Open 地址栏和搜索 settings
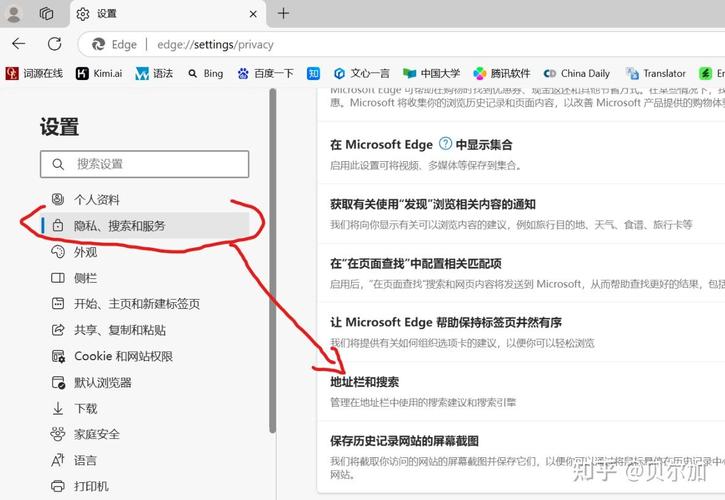This screenshot has width=725, height=500. tap(521, 391)
